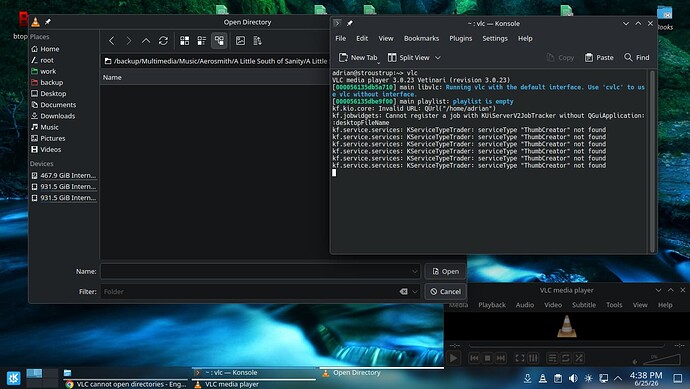Click the VLC seek bar

click(x=567, y=345)
